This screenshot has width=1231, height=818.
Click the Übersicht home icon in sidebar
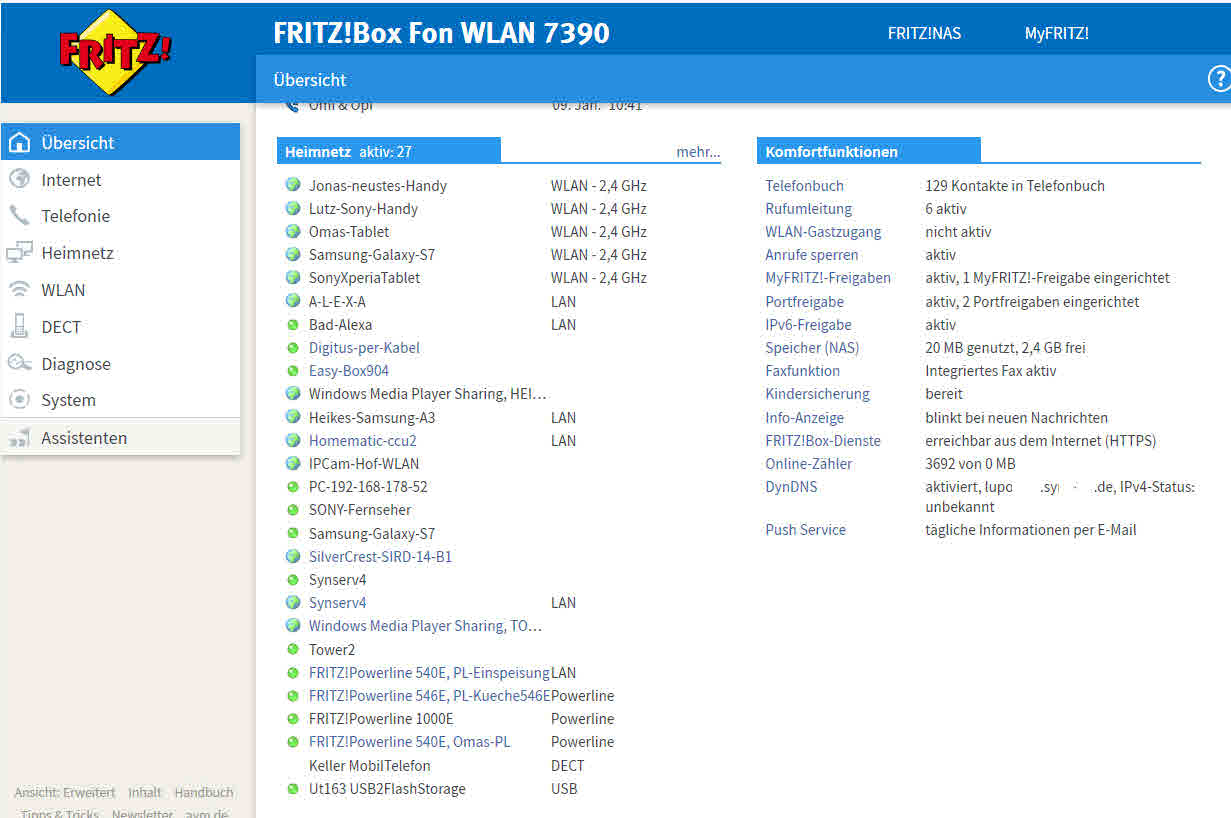pos(19,143)
